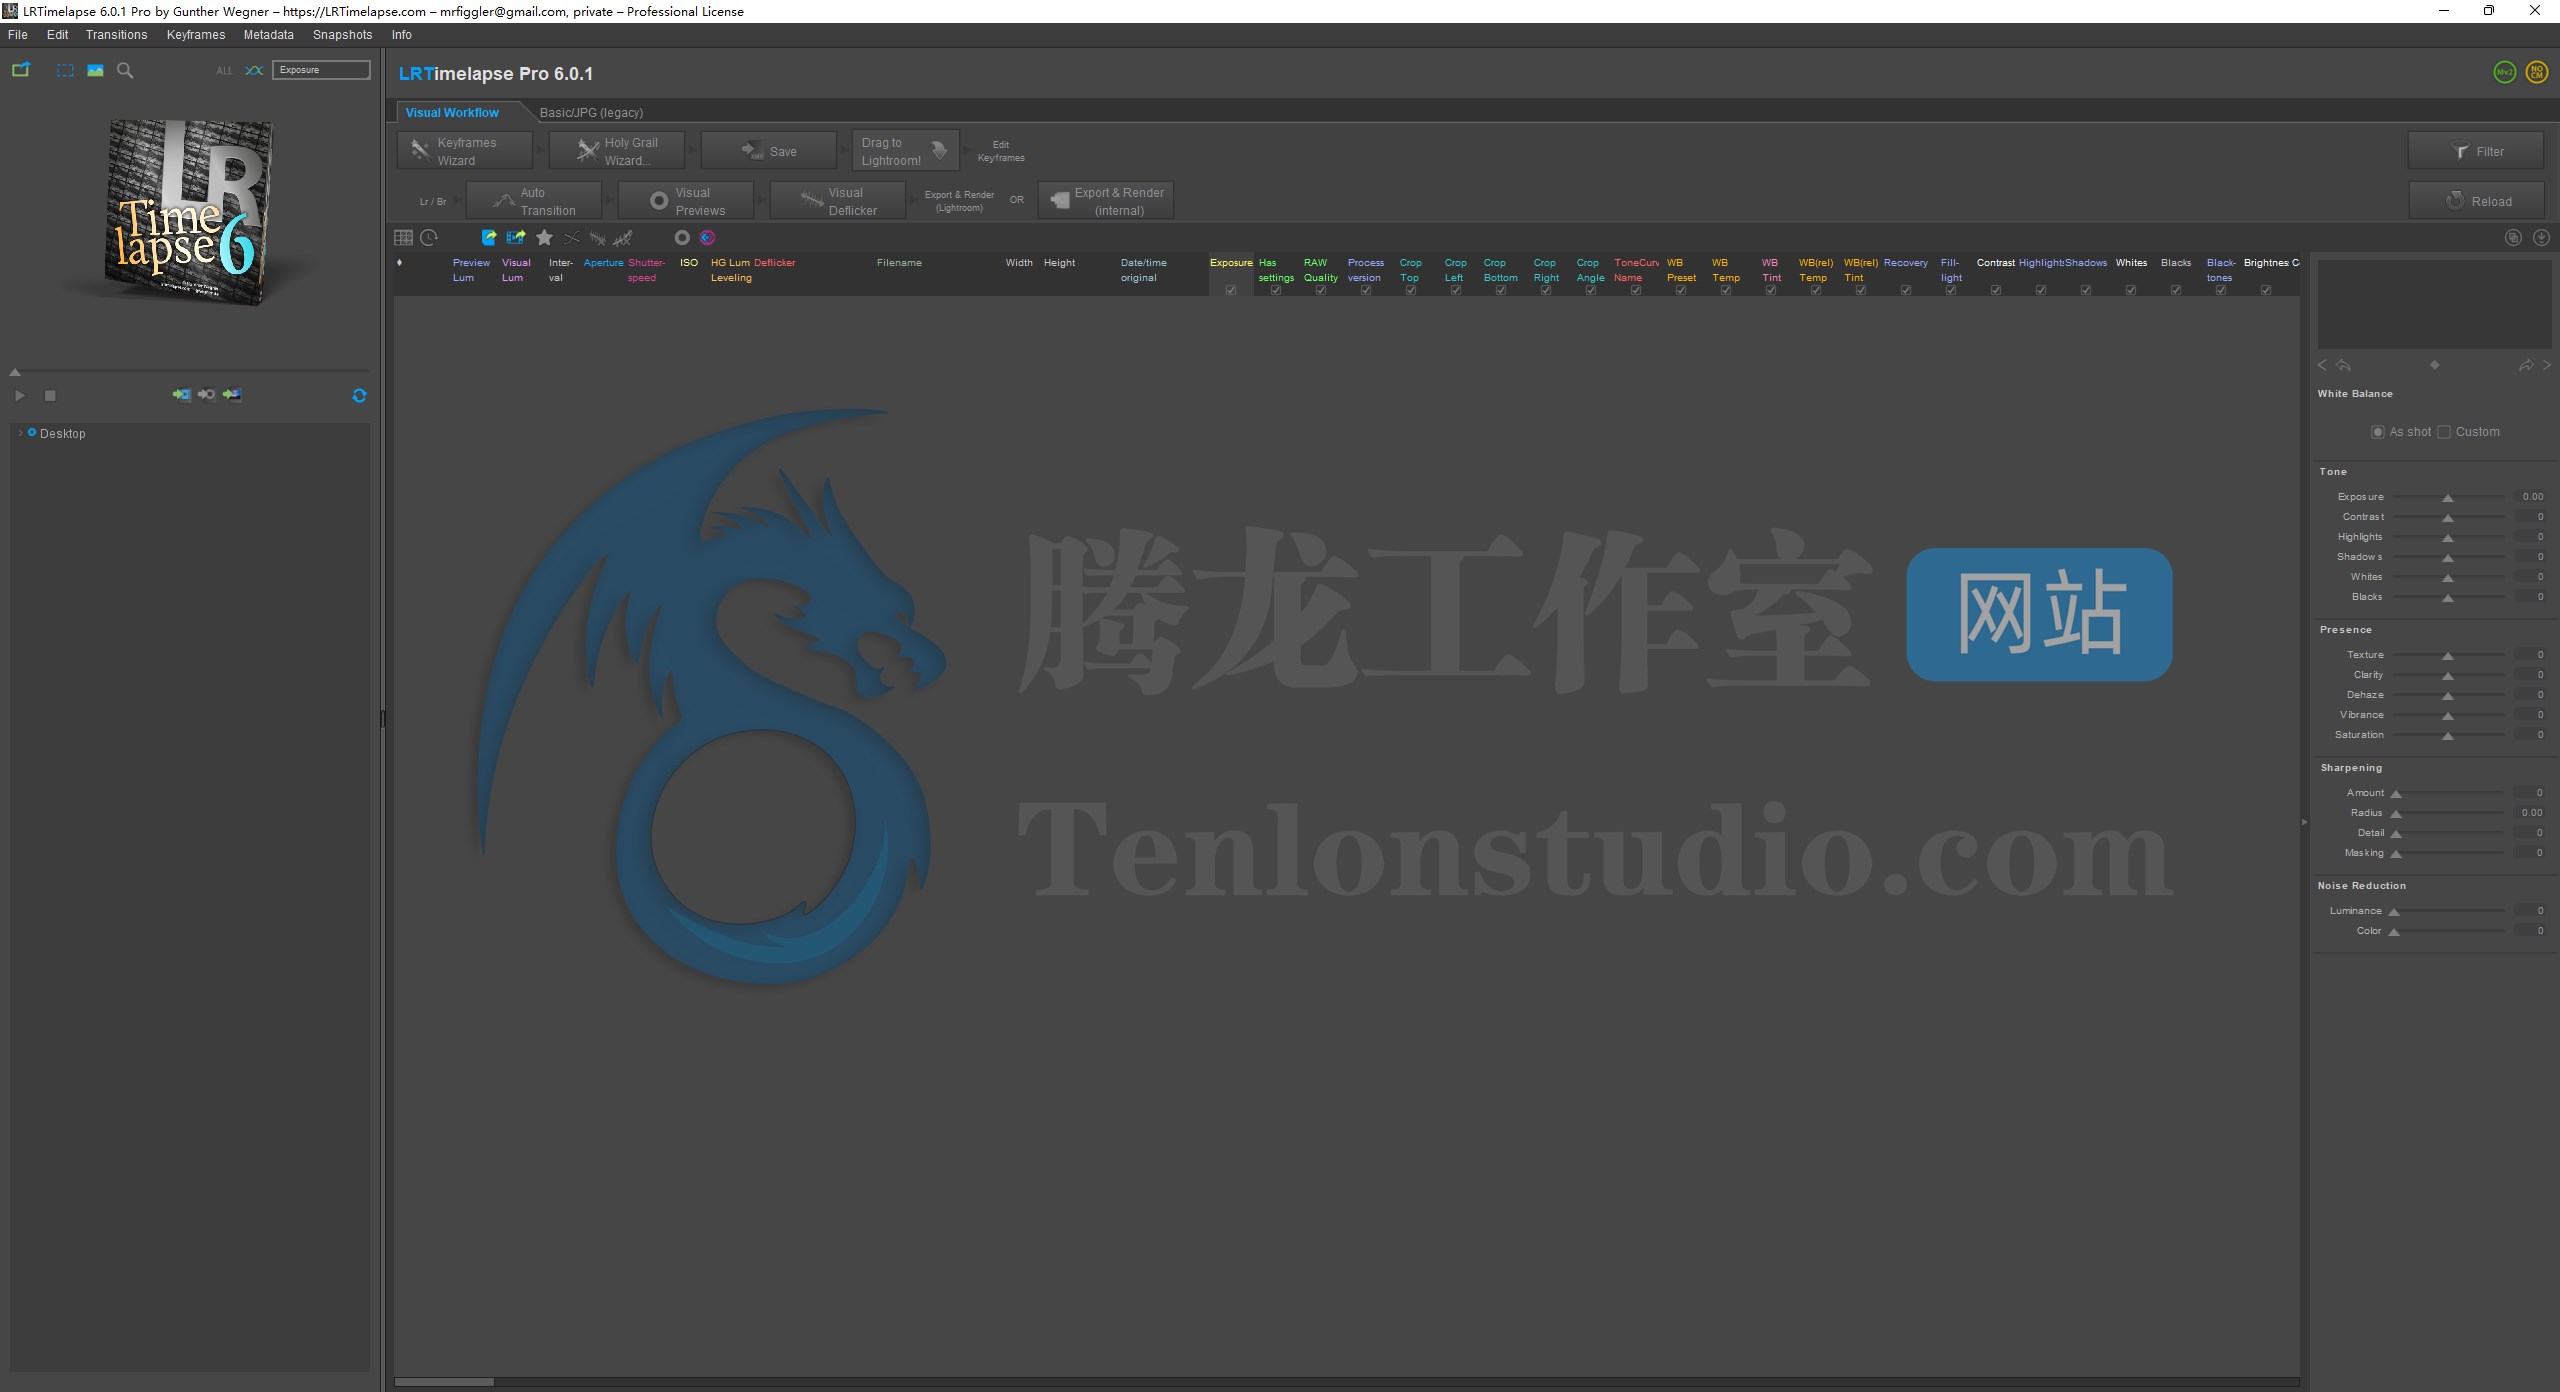This screenshot has height=1392, width=2560.
Task: Switch to the Visual Workflow tab
Action: click(x=452, y=112)
